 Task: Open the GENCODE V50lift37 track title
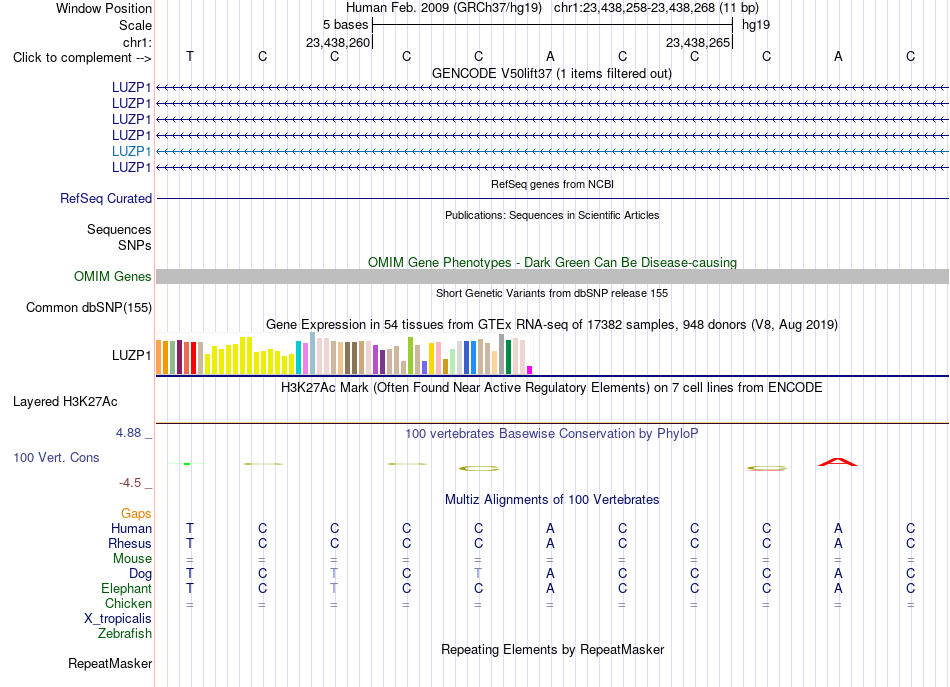coord(552,73)
